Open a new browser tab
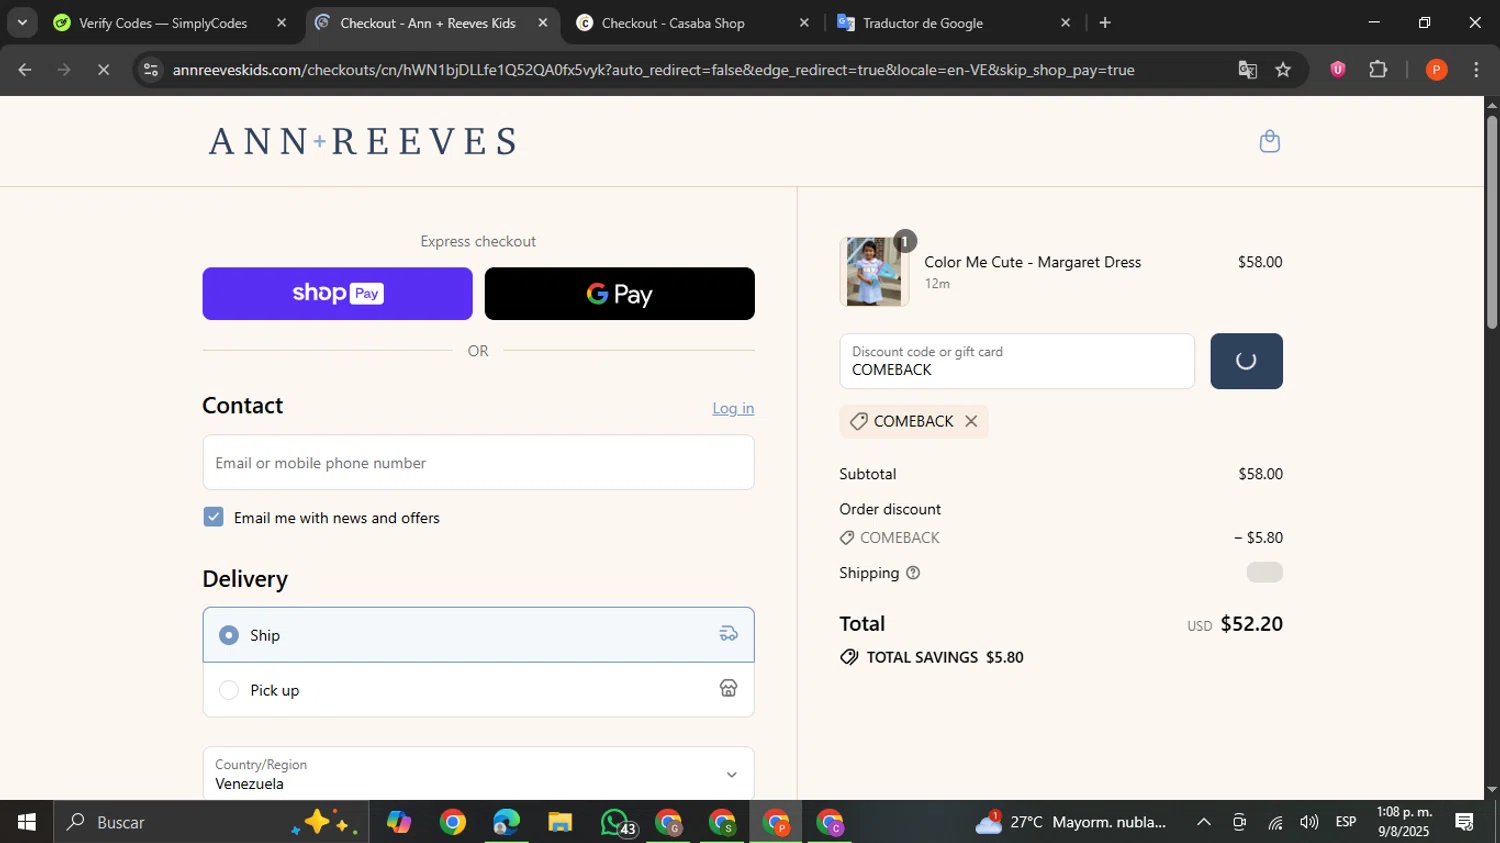 pyautogui.click(x=1105, y=22)
